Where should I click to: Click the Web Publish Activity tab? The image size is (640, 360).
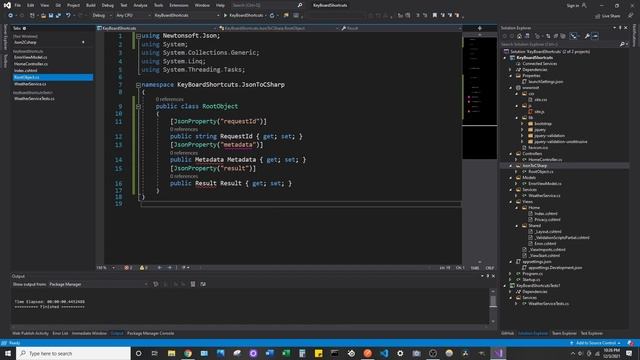(x=30, y=333)
